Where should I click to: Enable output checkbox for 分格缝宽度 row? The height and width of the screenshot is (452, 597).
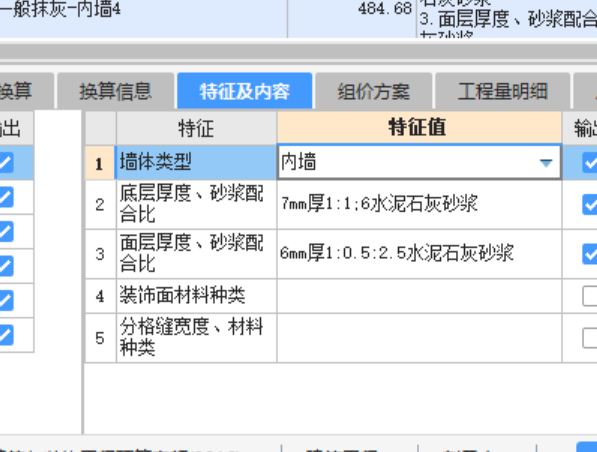[x=590, y=338]
